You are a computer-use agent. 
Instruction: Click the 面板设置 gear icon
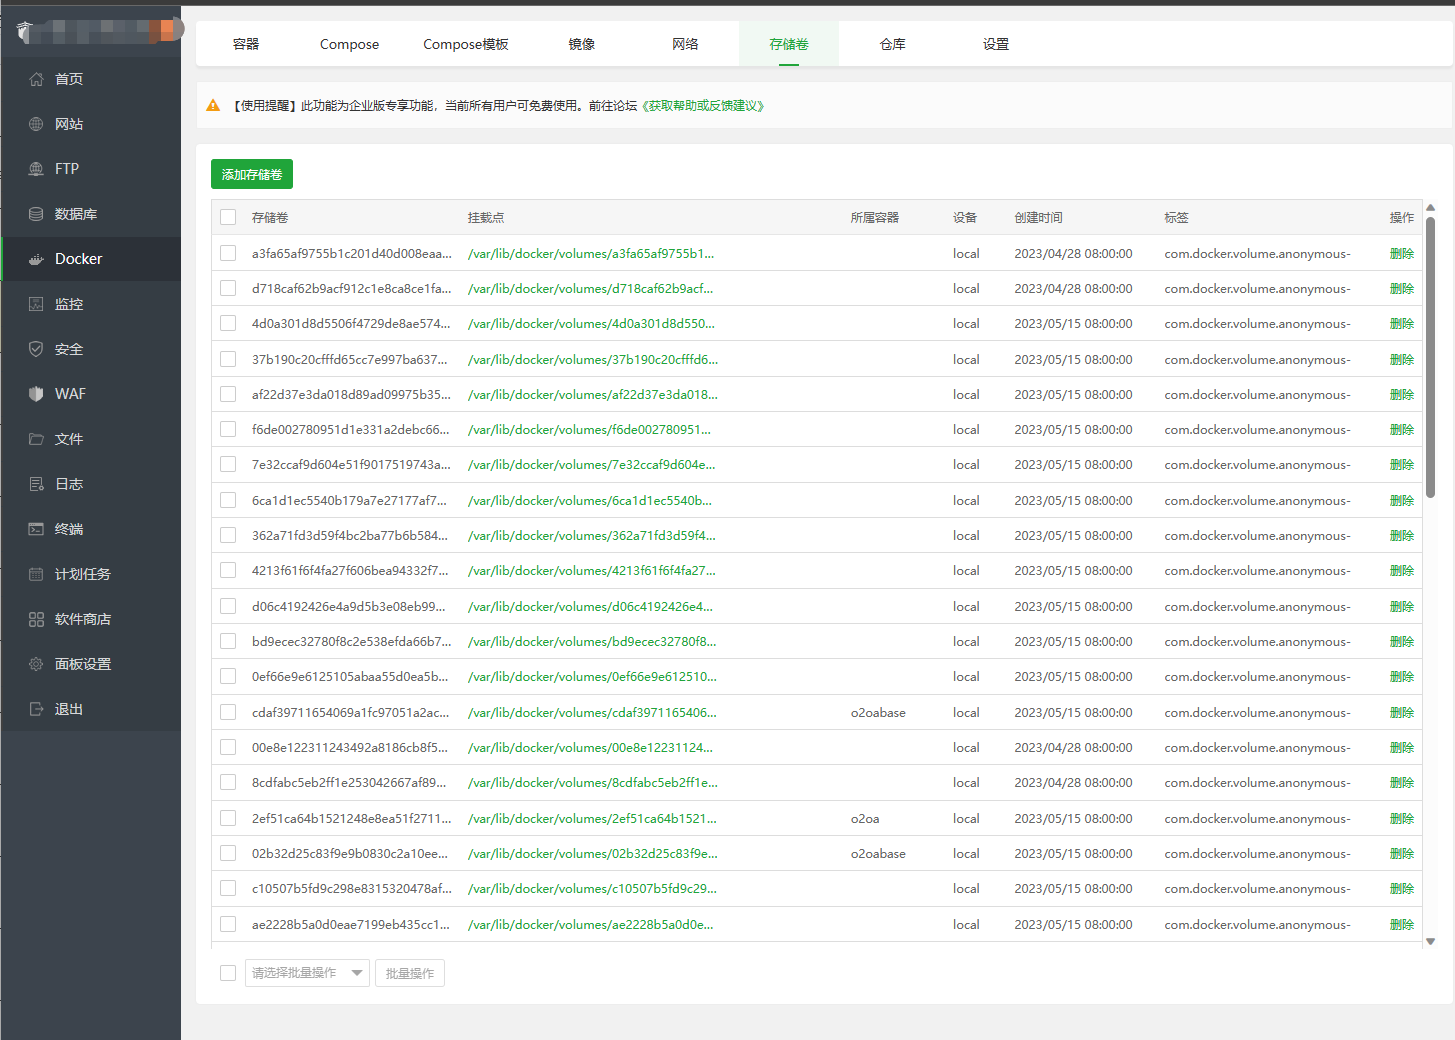tap(36, 664)
